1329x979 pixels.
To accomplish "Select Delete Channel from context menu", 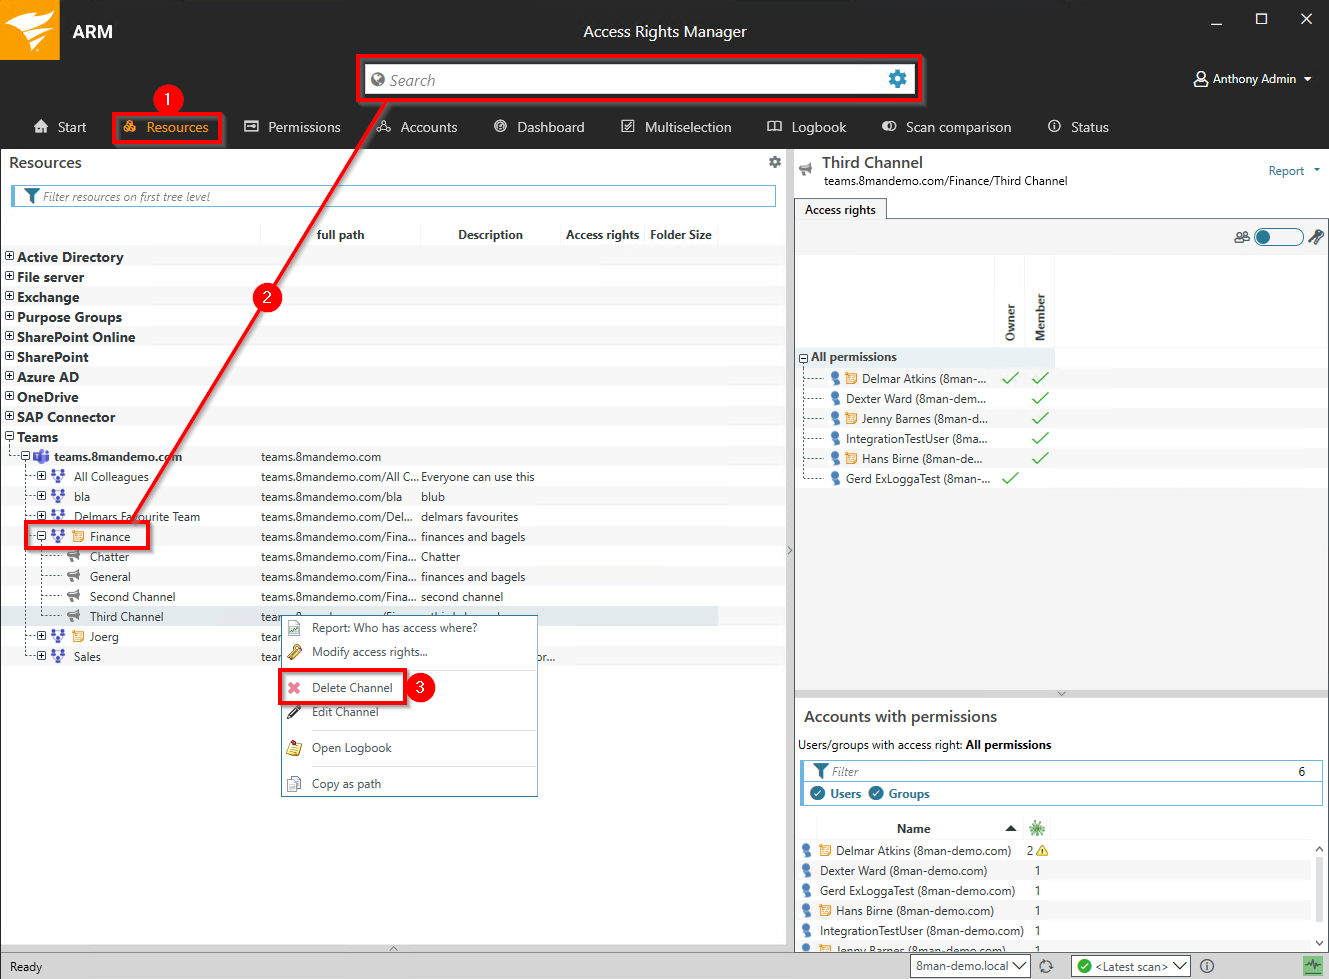I will click(x=352, y=688).
